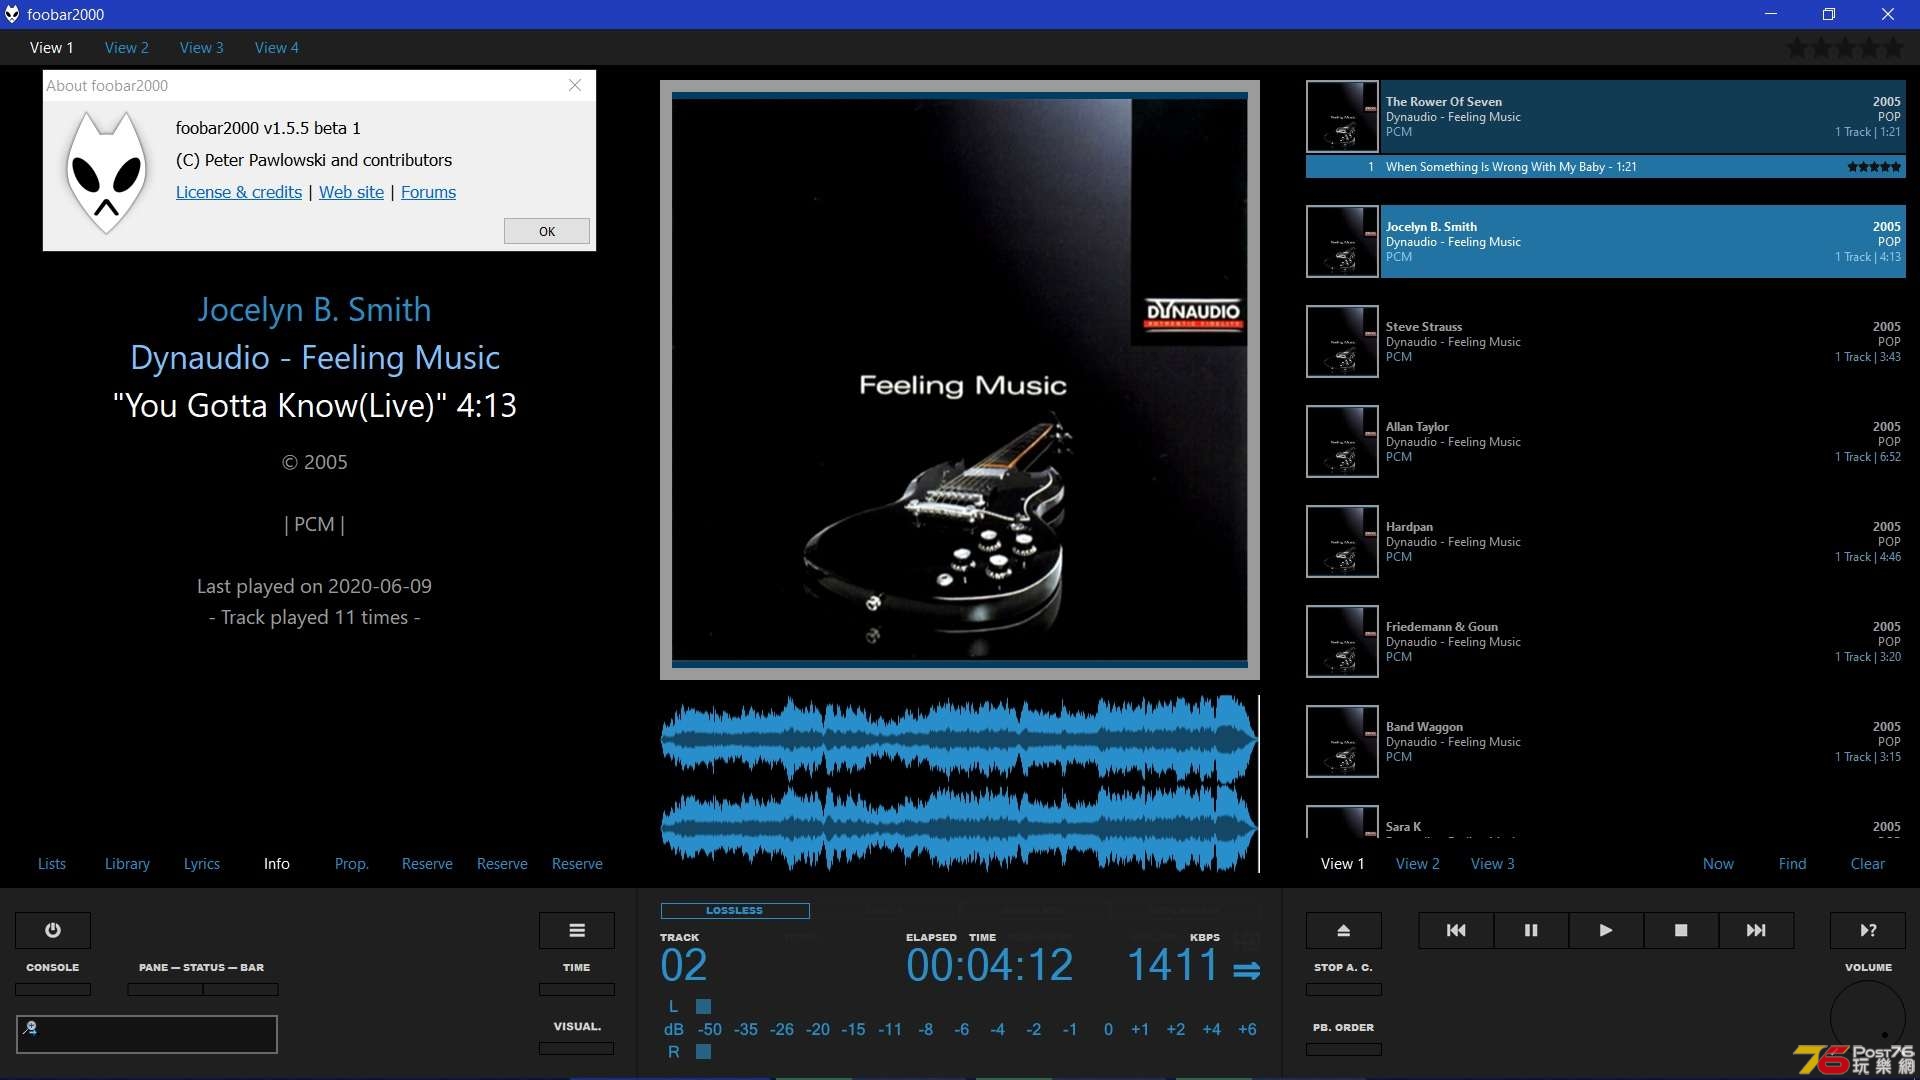Select the Friedemann & Goun album row
The height and width of the screenshot is (1080, 1920).
click(1606, 642)
